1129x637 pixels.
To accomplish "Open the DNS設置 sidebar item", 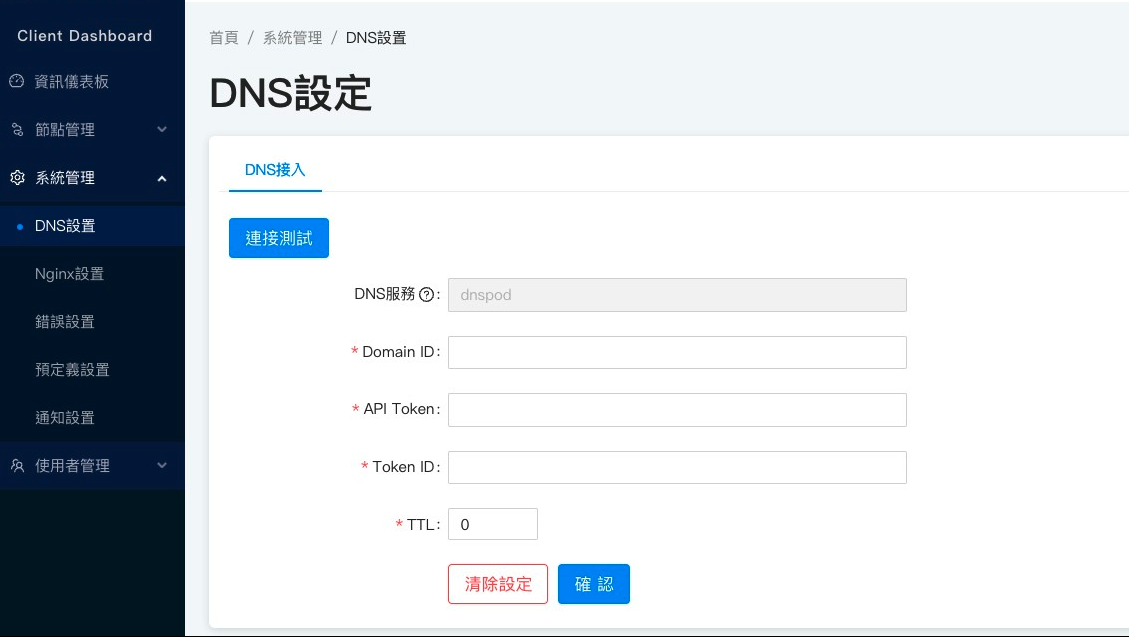I will click(x=65, y=226).
